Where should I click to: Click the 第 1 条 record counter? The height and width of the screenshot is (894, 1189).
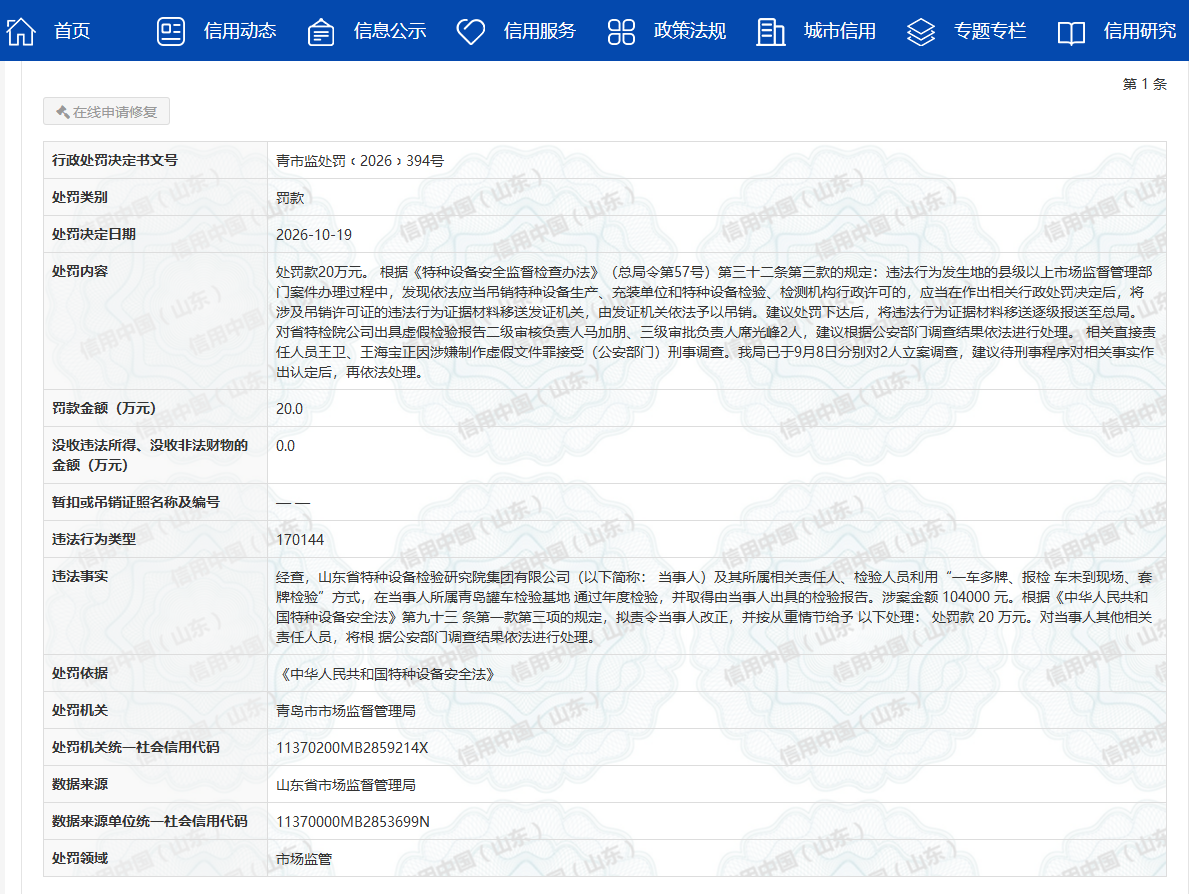(x=1144, y=84)
